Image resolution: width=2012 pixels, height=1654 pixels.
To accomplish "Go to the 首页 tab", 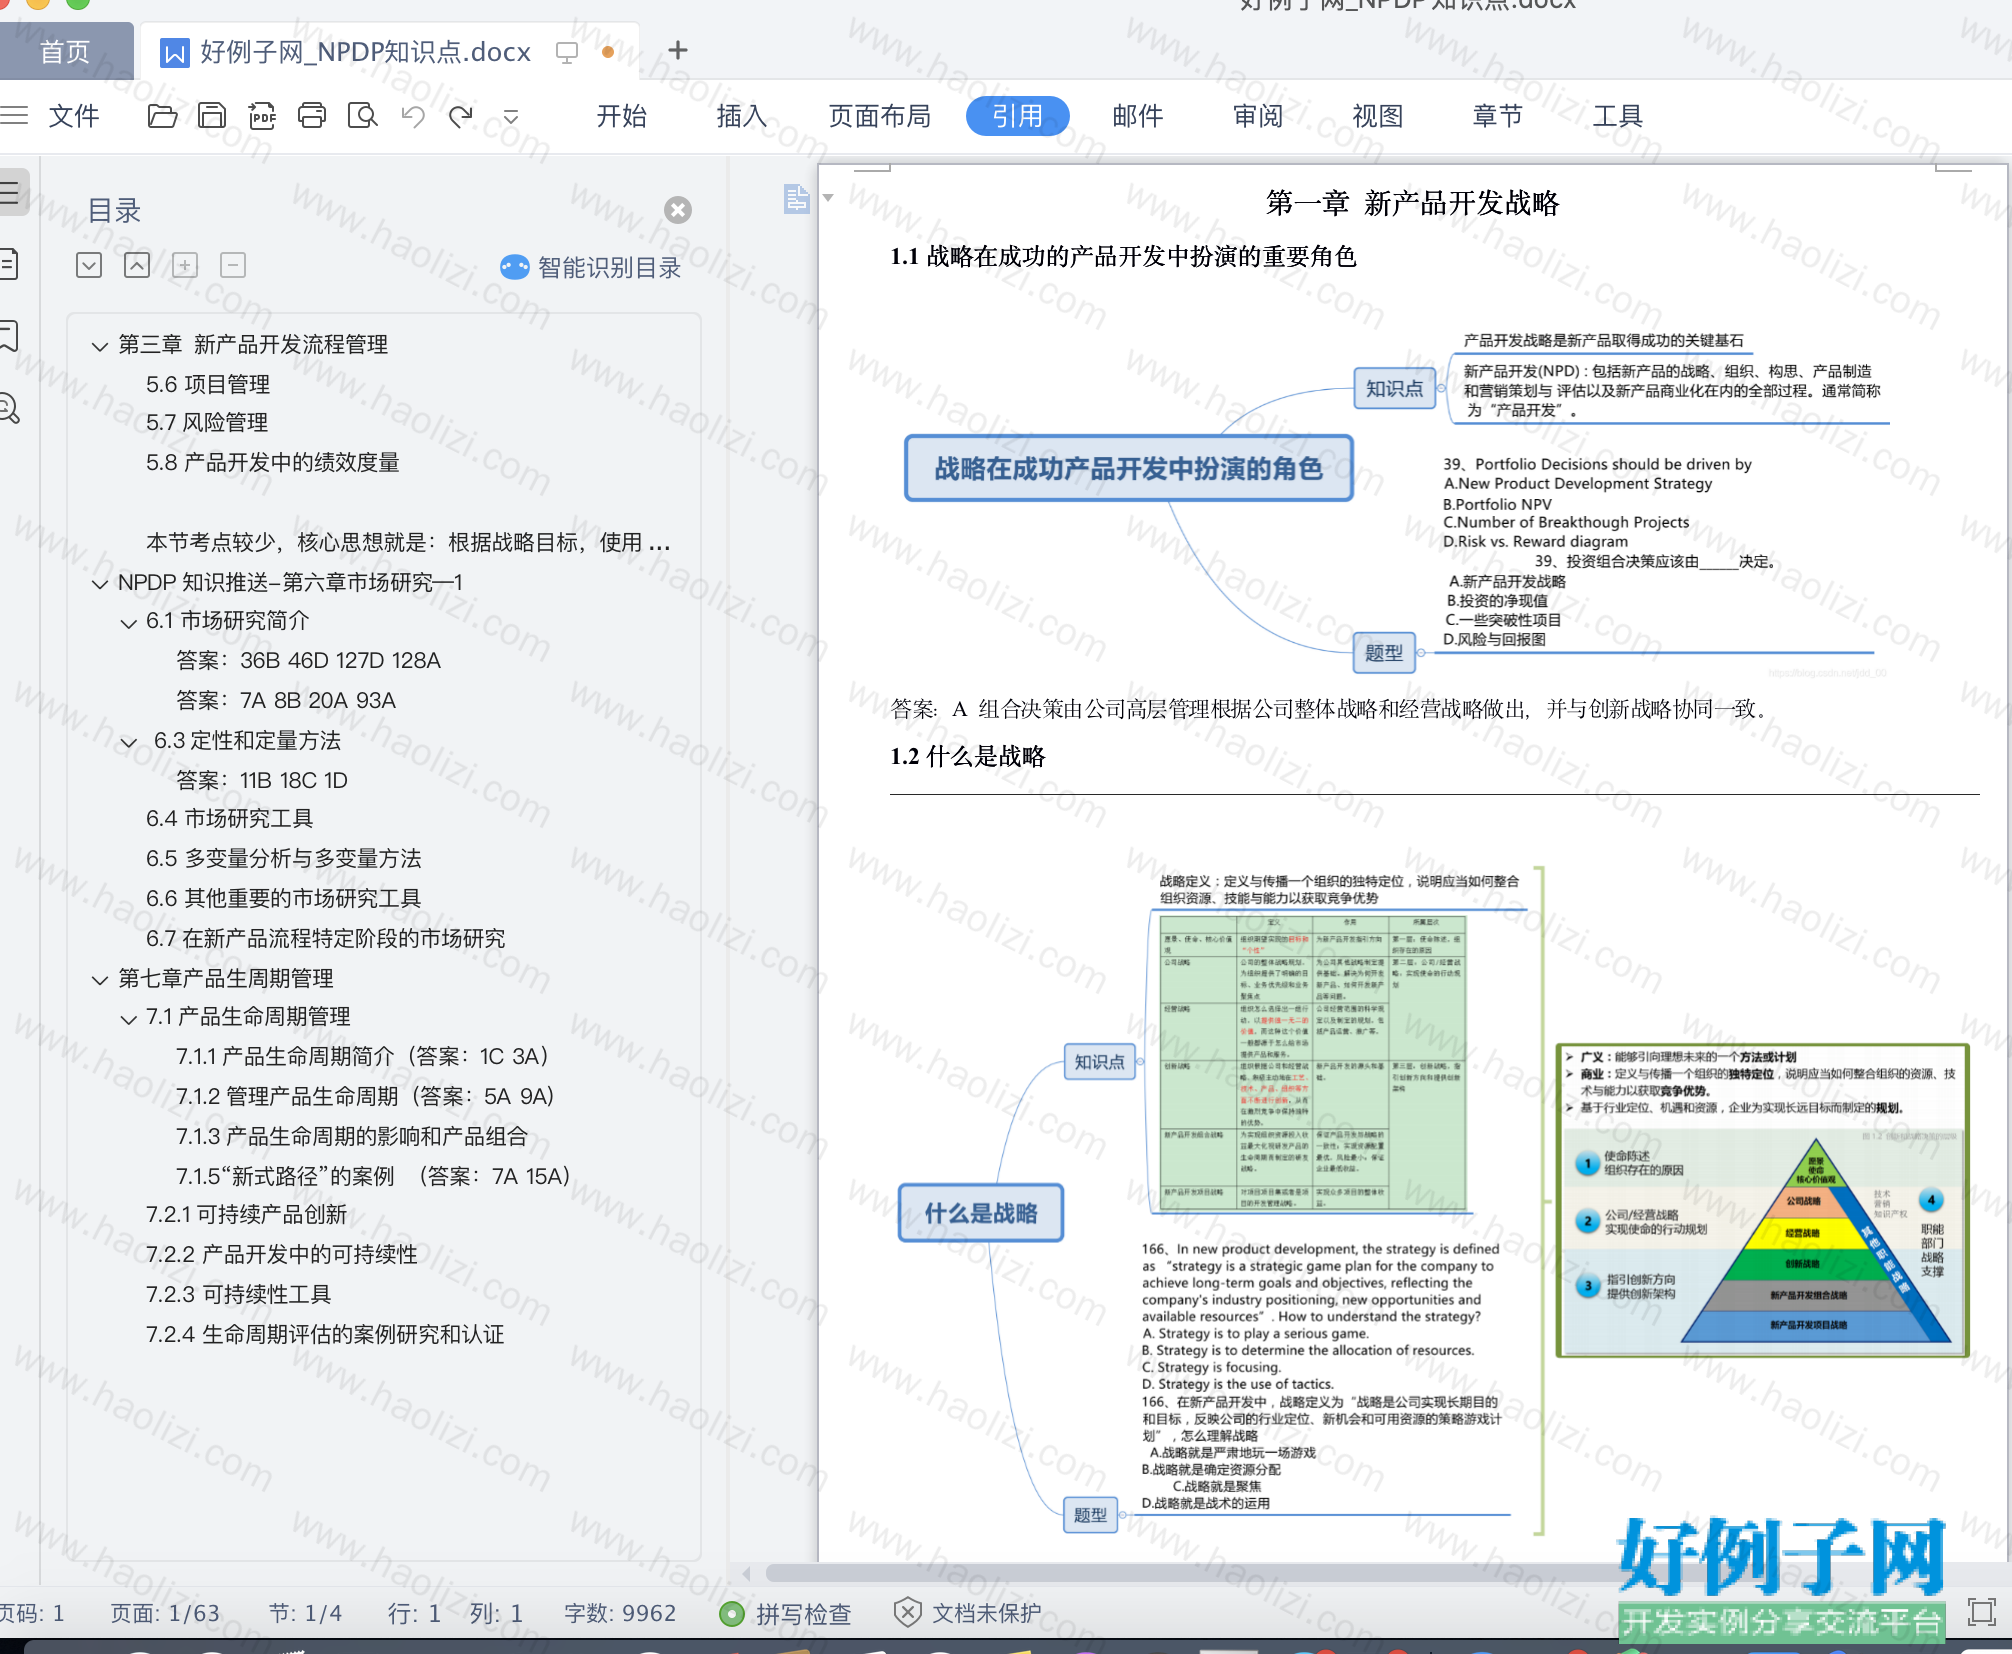I will [x=65, y=51].
